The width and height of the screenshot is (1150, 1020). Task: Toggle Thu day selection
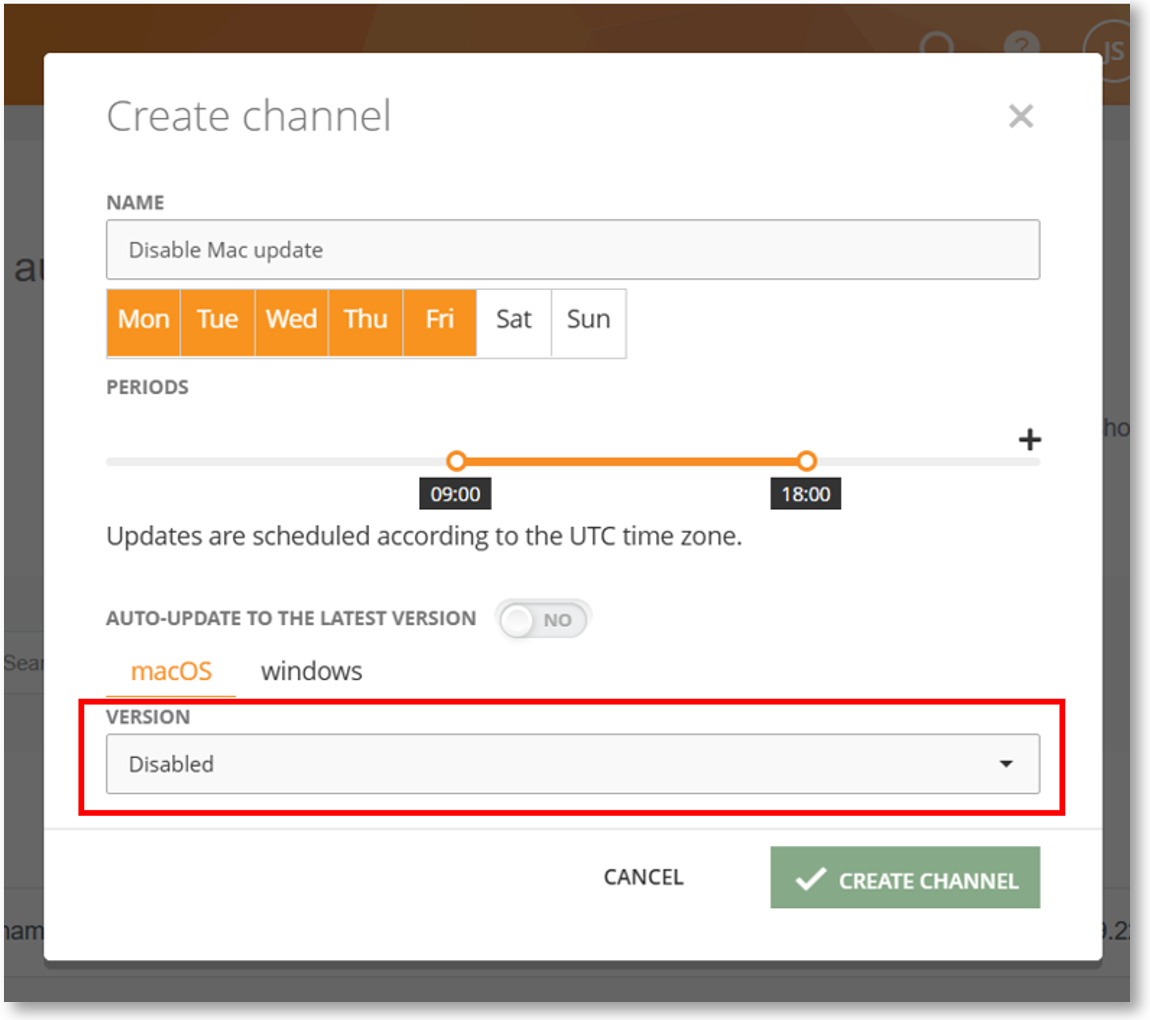[366, 323]
